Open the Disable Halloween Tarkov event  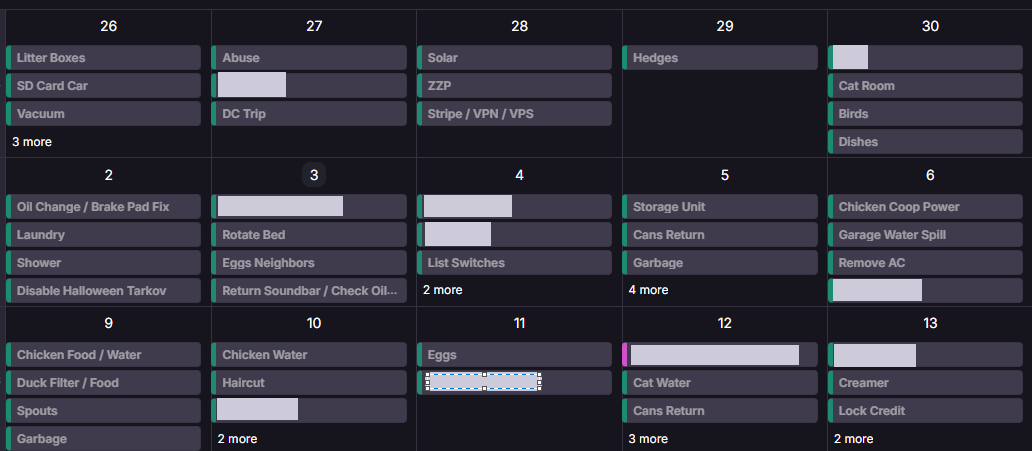[104, 291]
